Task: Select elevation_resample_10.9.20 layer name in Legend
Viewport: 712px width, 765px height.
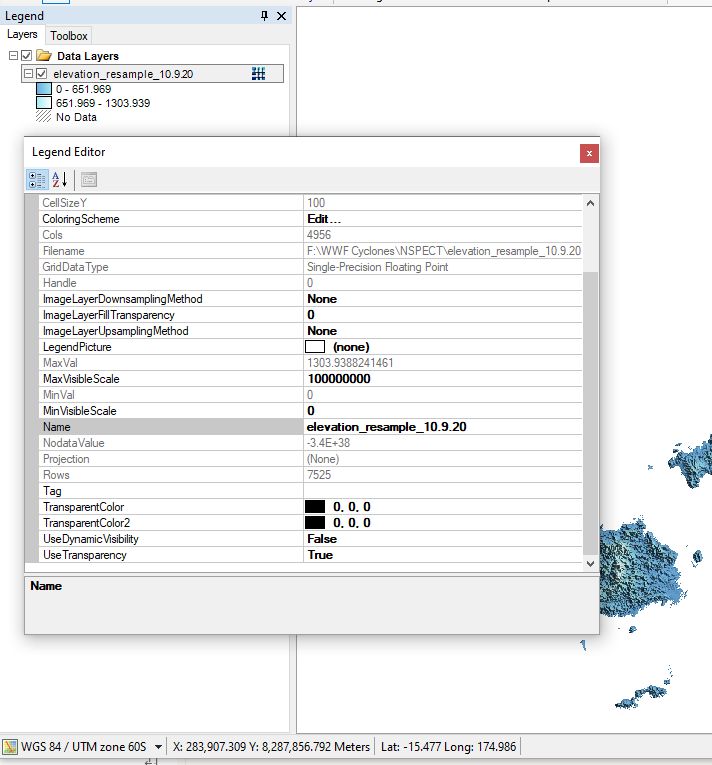Action: click(x=123, y=74)
